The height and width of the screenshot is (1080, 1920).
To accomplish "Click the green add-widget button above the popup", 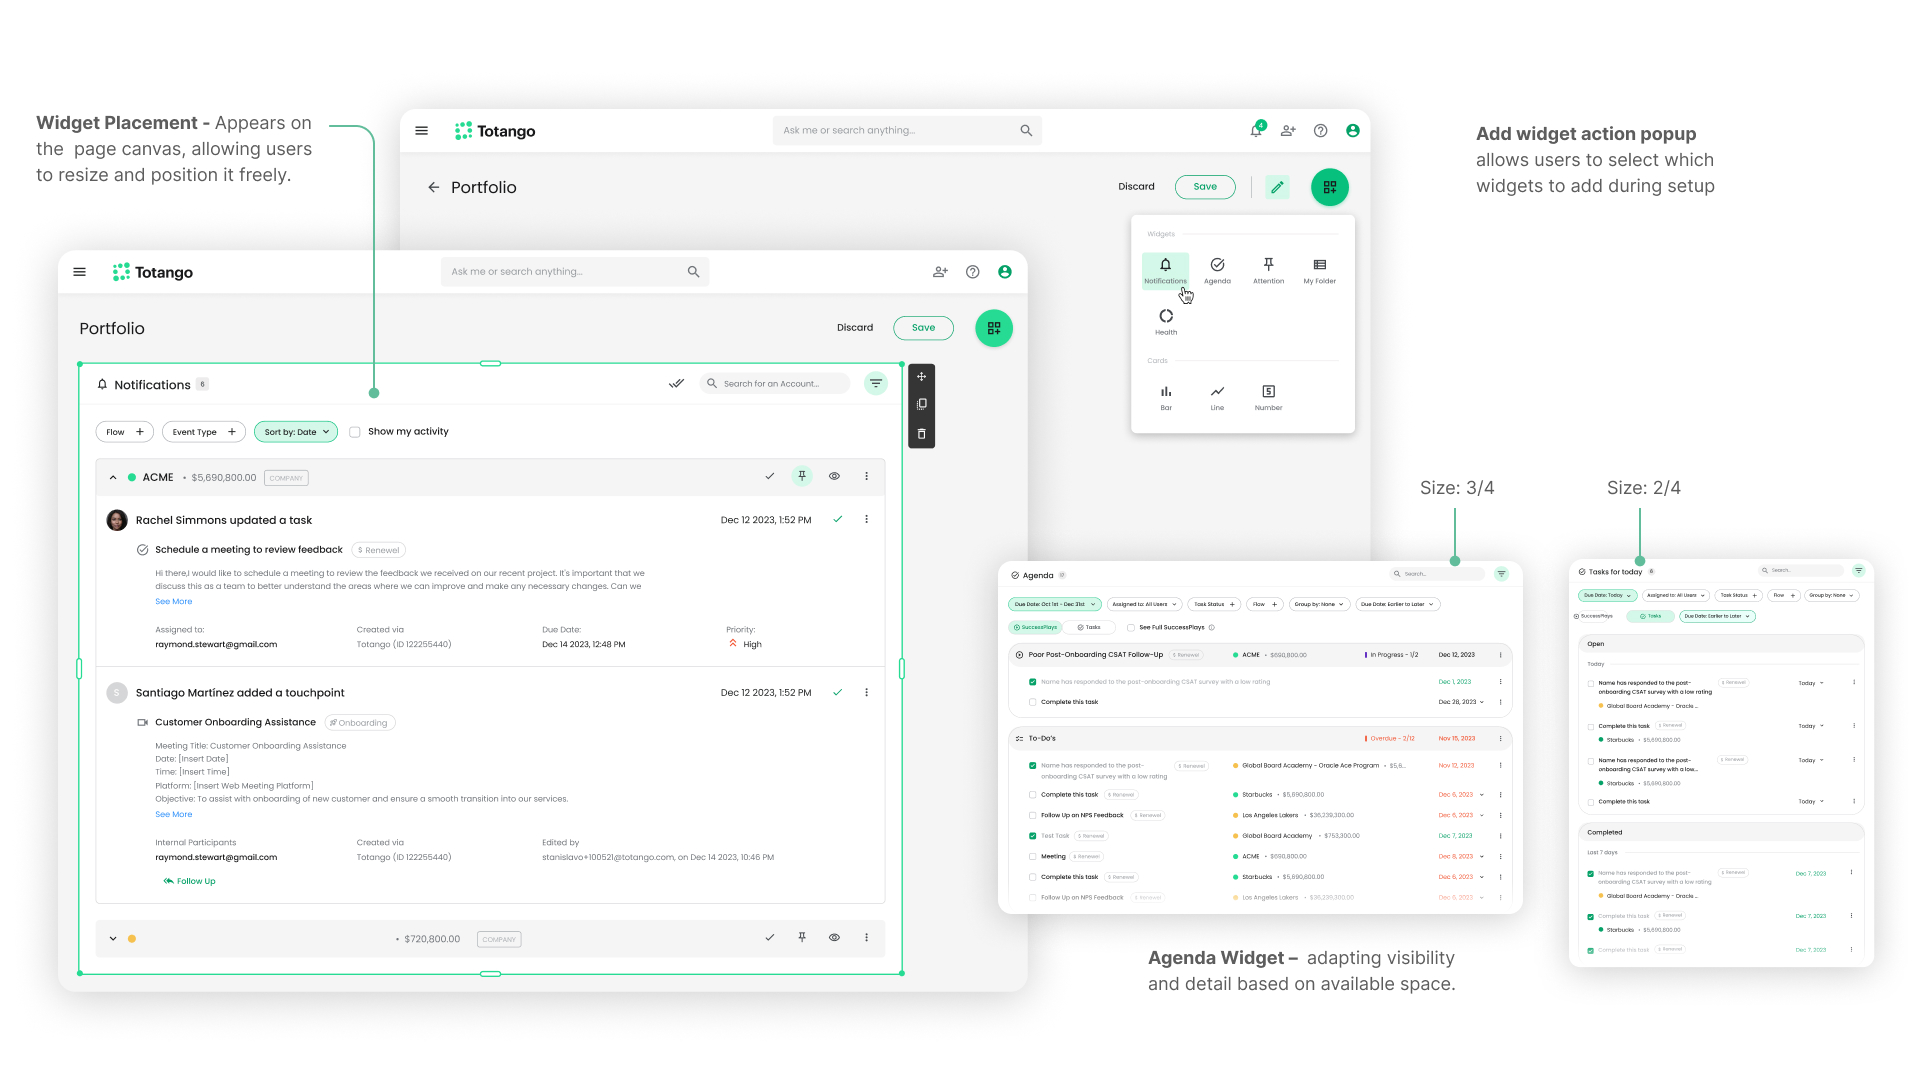I will tap(1330, 187).
